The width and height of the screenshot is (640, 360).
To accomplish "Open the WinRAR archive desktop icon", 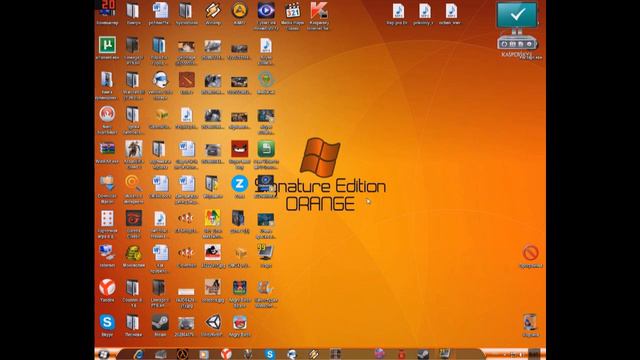I will click(x=107, y=149).
